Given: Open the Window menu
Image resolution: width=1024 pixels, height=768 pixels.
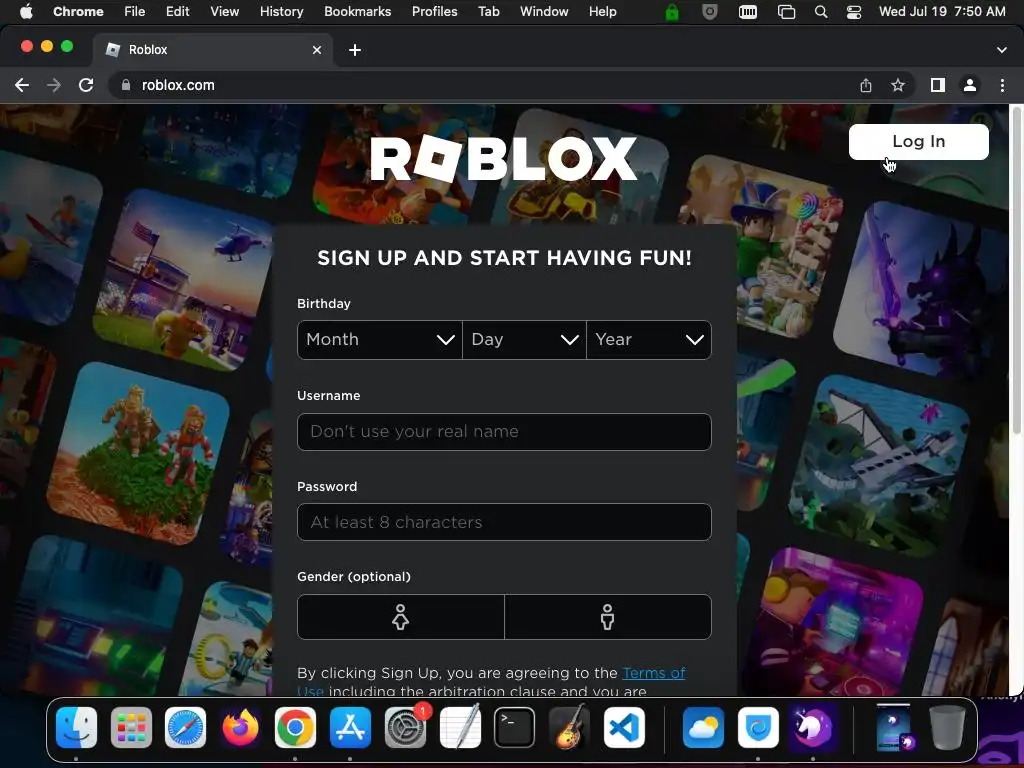Looking at the screenshot, I should (x=544, y=11).
